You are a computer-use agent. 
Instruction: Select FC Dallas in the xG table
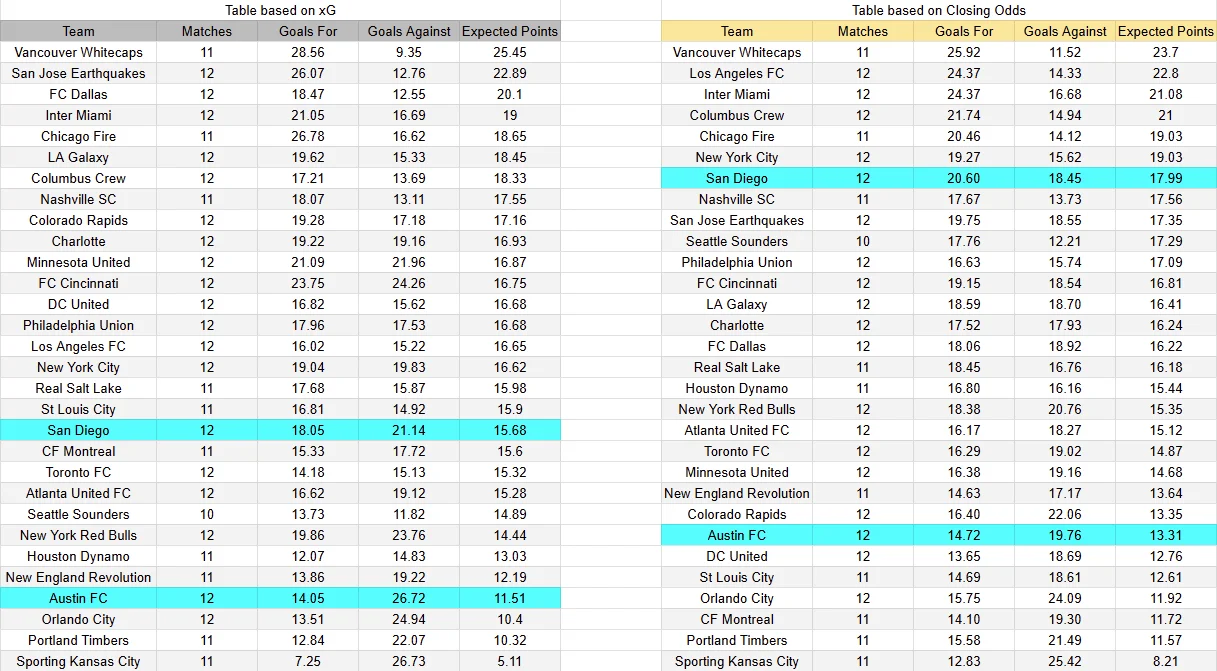tap(78, 94)
